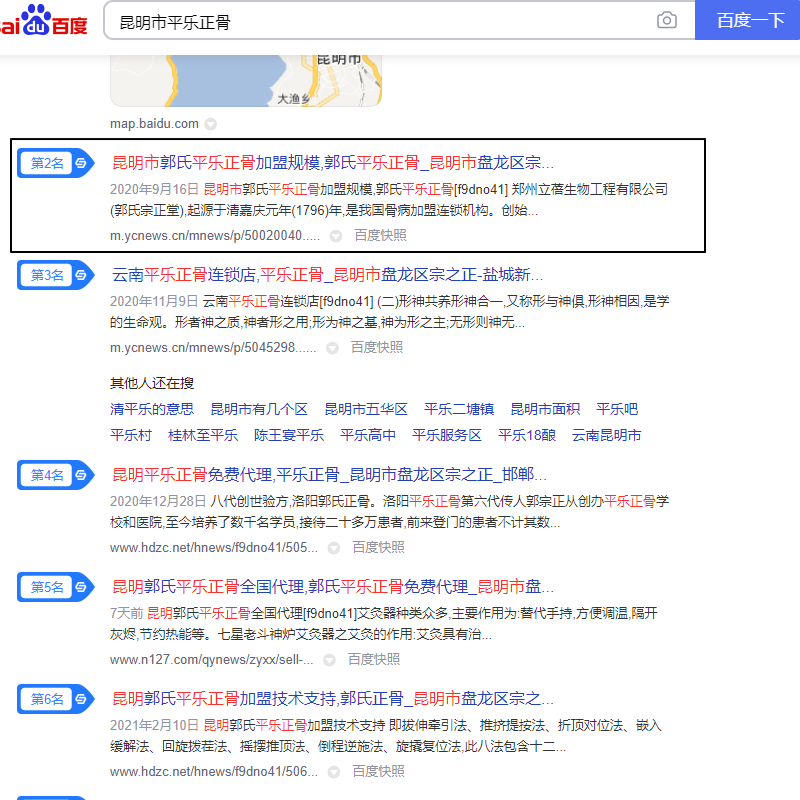Screen dimensions: 800x800
Task: Open 百度快照 for the 第4名 result
Action: coord(378,547)
